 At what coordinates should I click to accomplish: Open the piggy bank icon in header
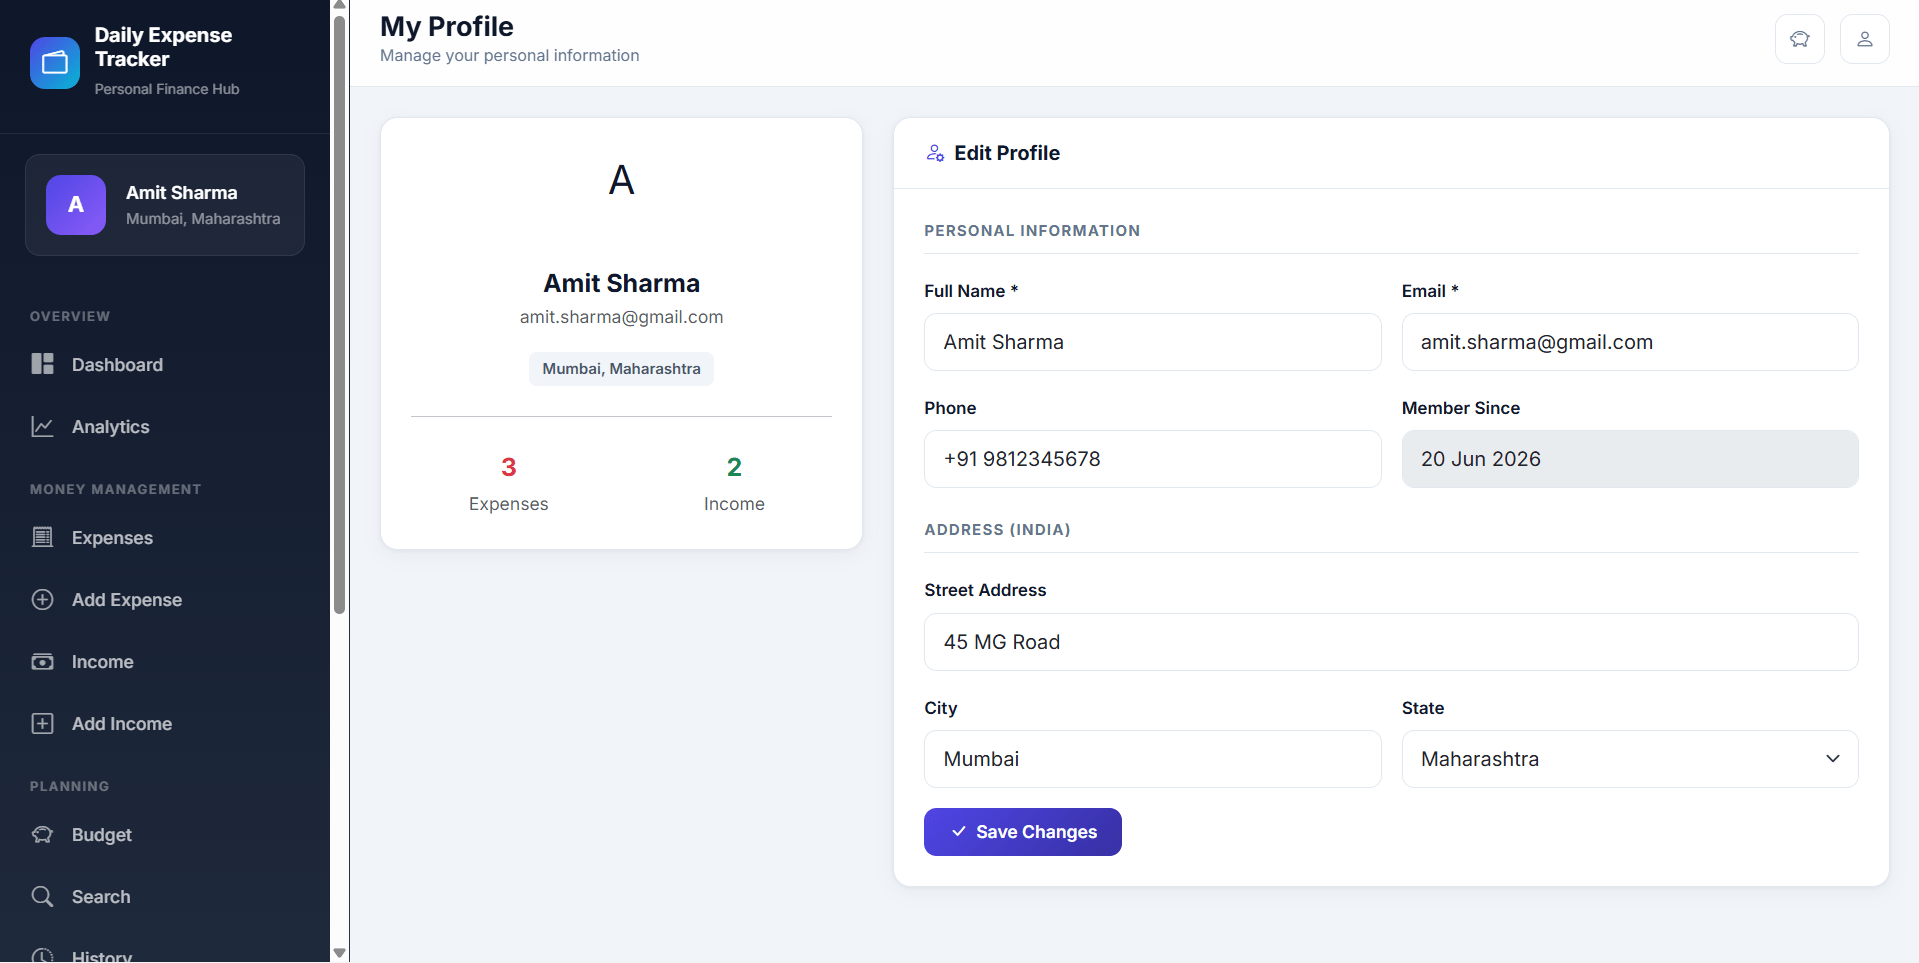[1800, 39]
